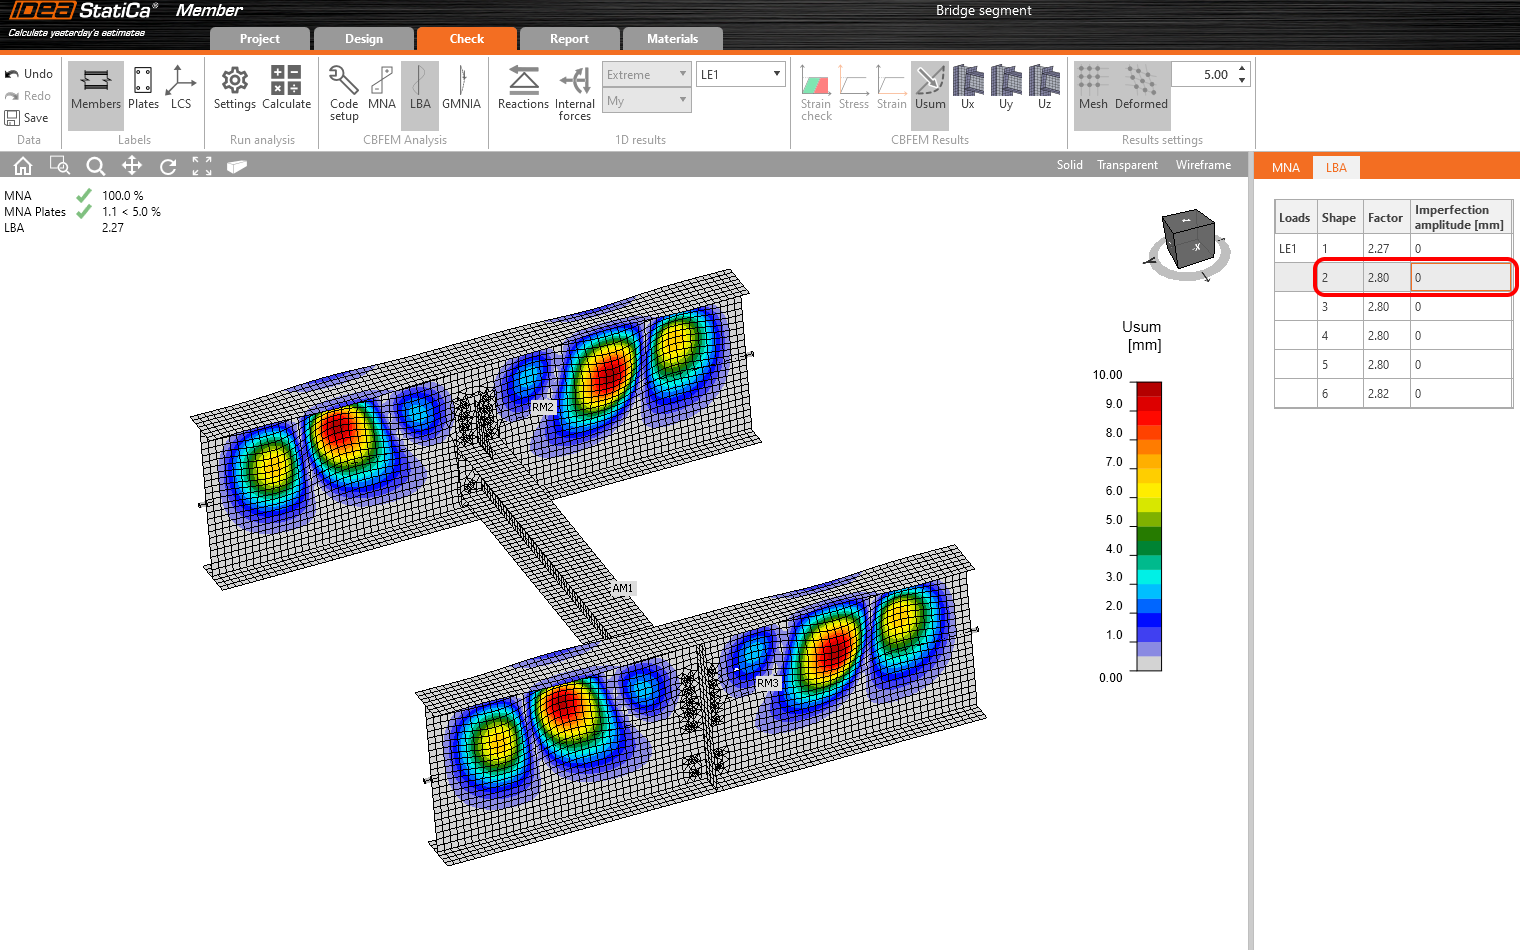The image size is (1520, 950).
Task: Open the MNA results tab
Action: point(1285,167)
